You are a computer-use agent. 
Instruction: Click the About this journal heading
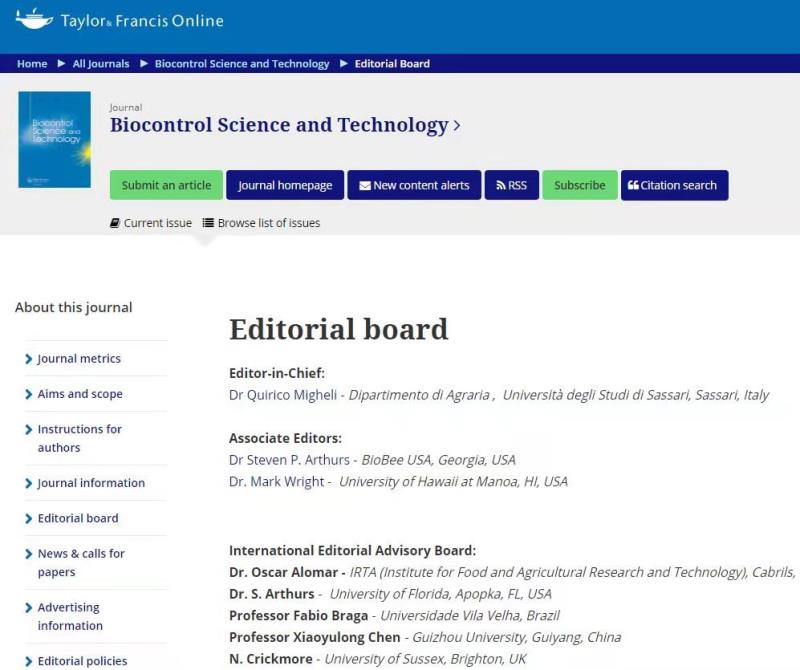coord(73,307)
